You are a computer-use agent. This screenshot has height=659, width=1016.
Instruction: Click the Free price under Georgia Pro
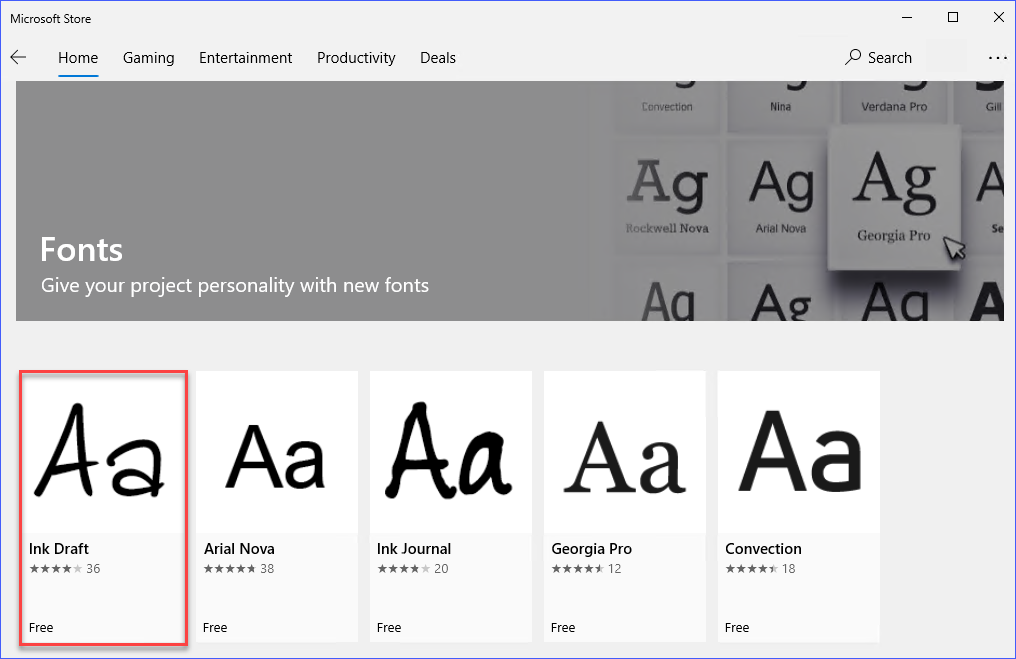563,627
